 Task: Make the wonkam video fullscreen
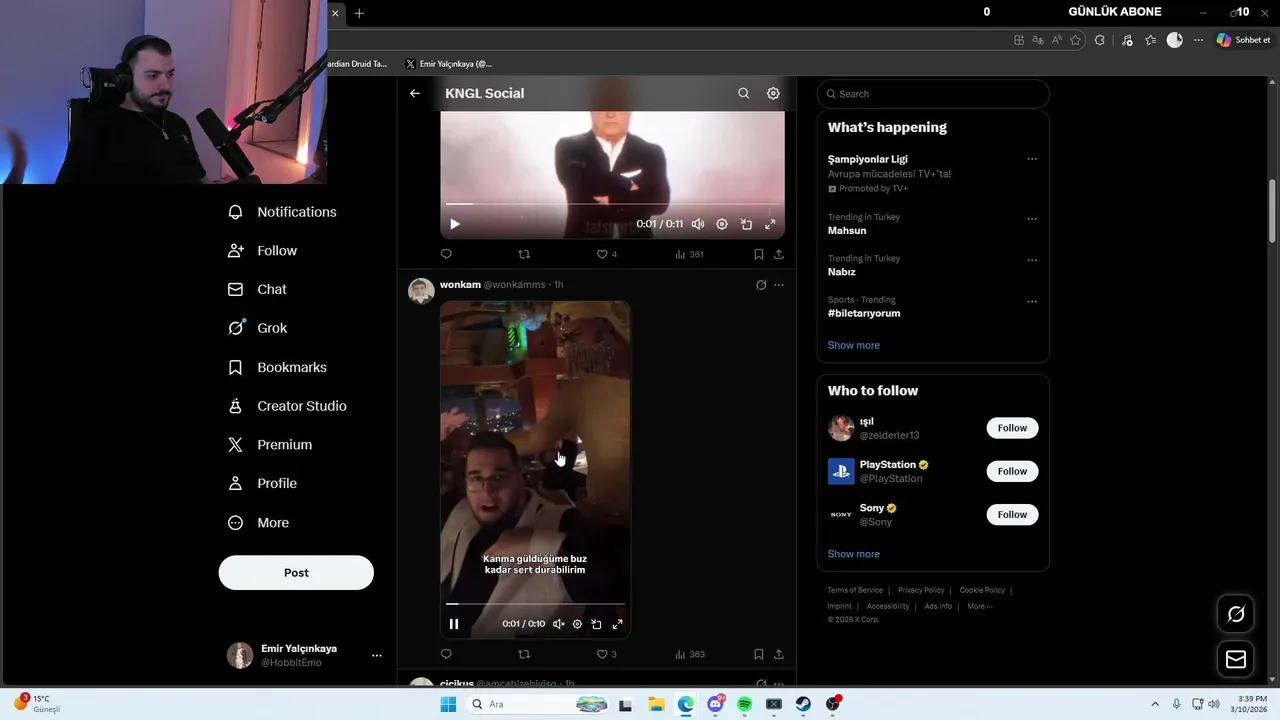[617, 624]
